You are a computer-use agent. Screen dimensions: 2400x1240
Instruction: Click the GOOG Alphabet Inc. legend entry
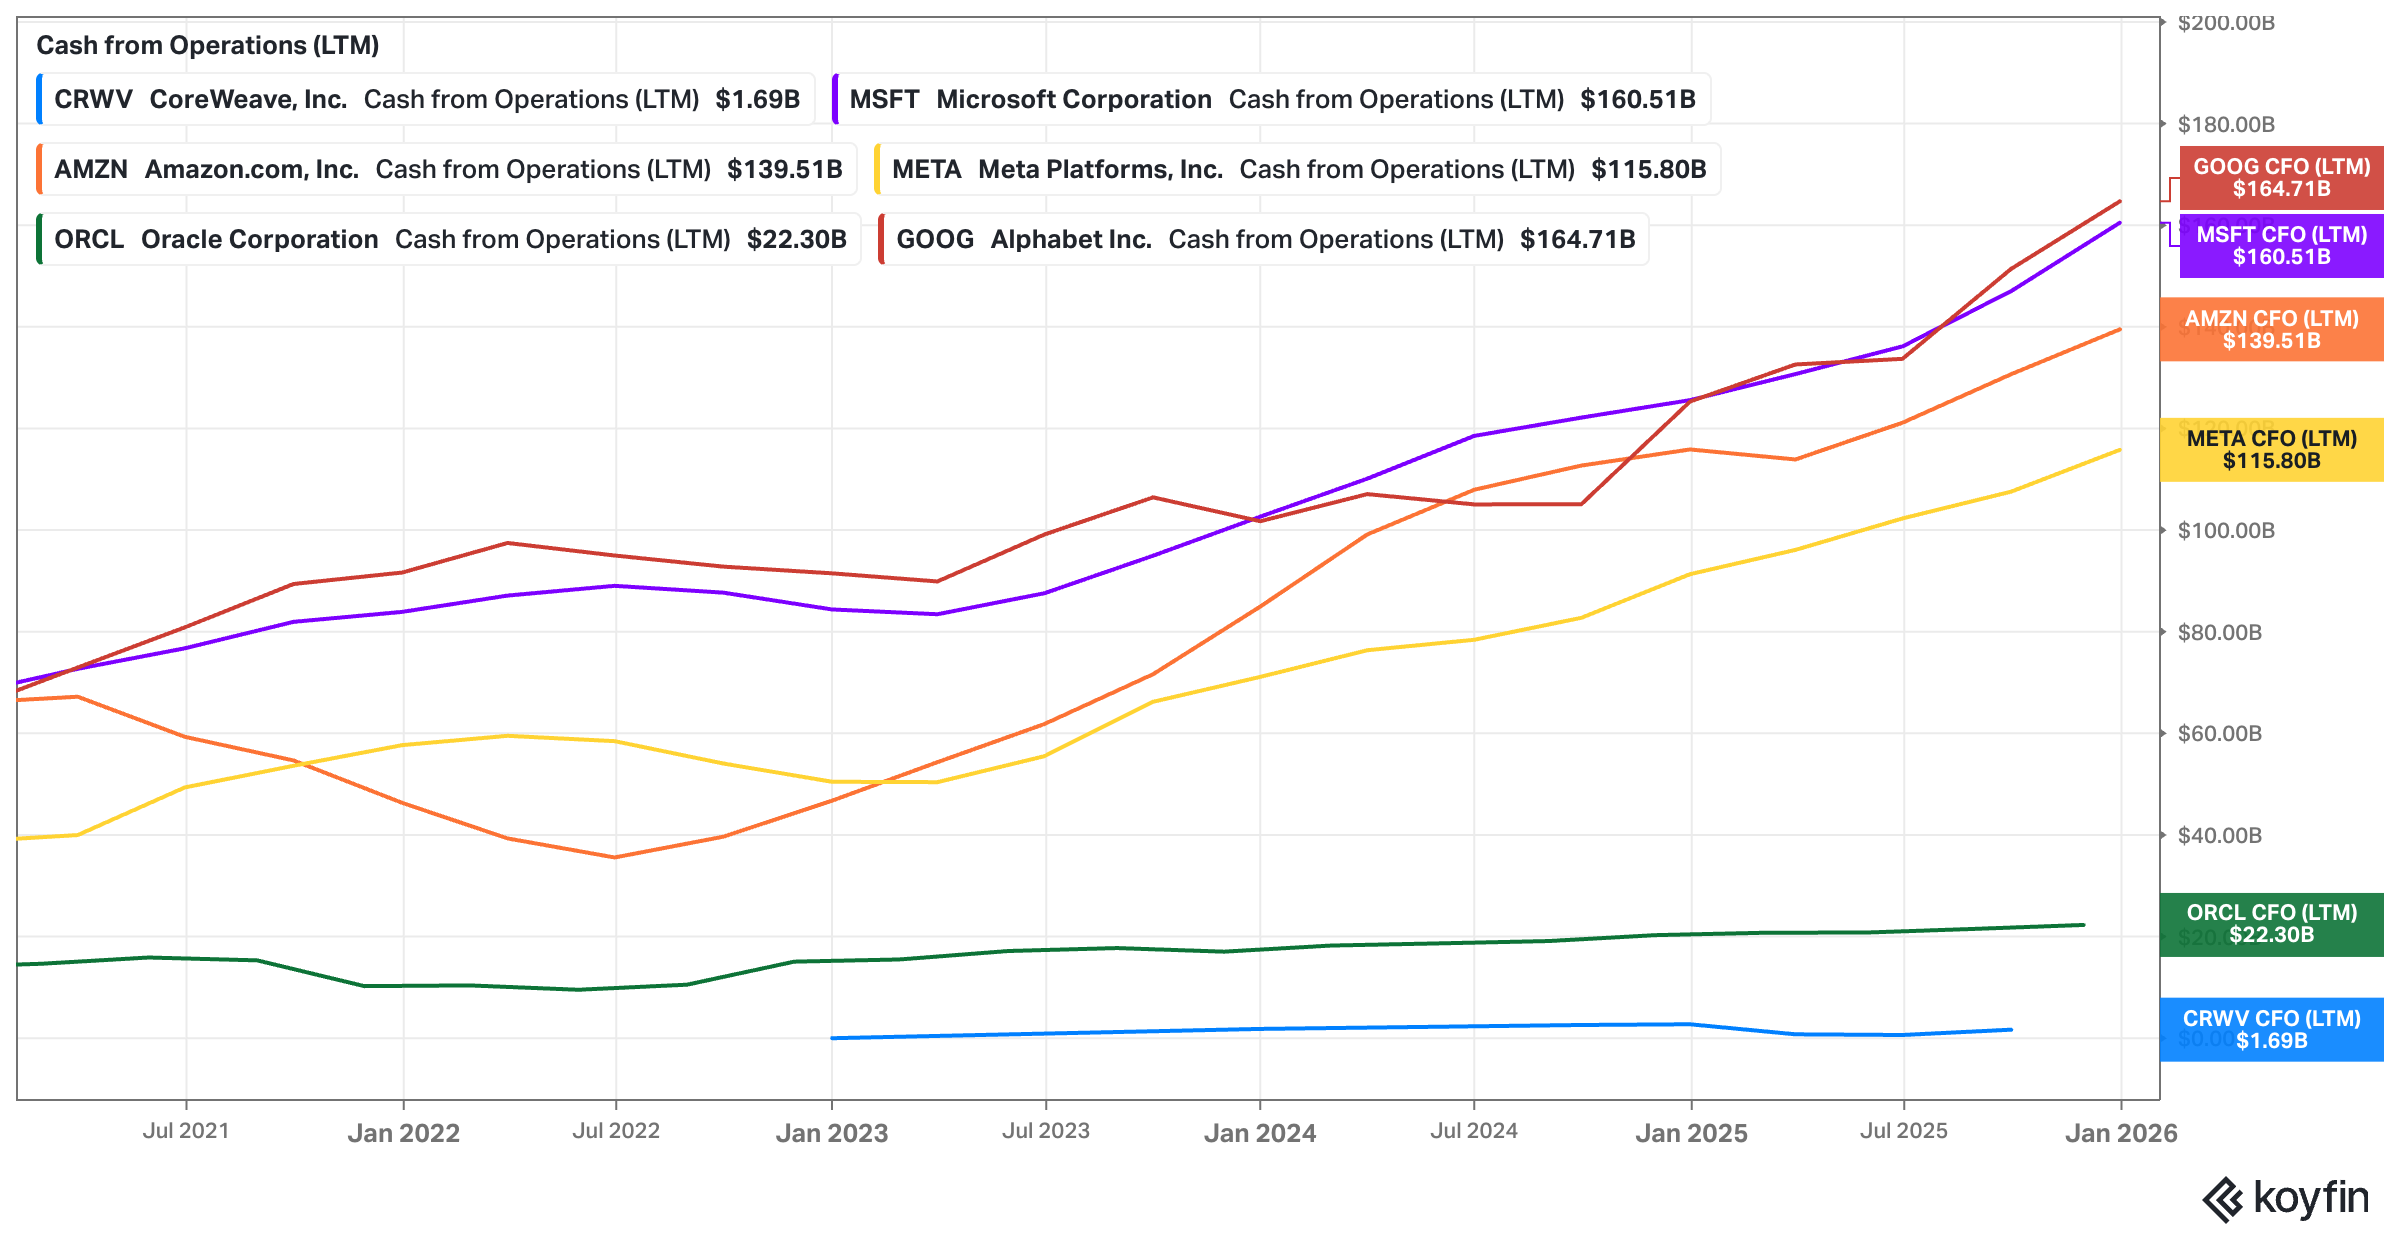(1264, 239)
